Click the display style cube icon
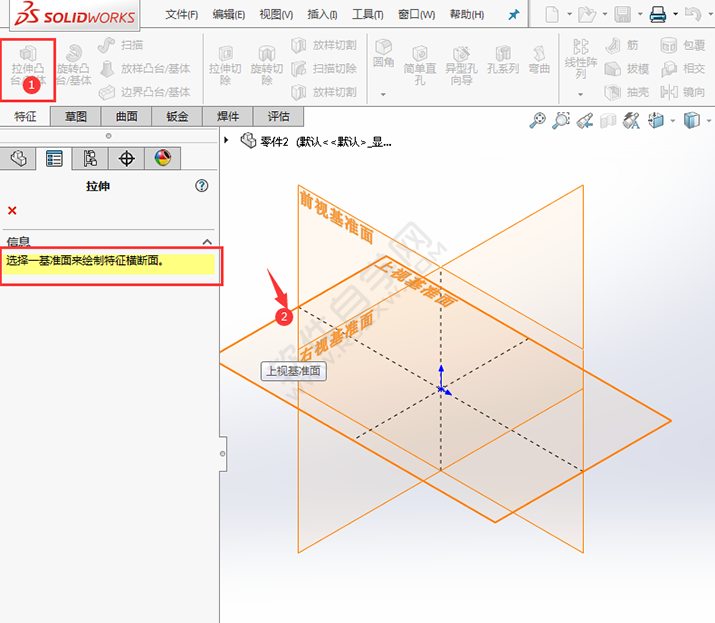Image resolution: width=715 pixels, height=623 pixels. click(692, 120)
